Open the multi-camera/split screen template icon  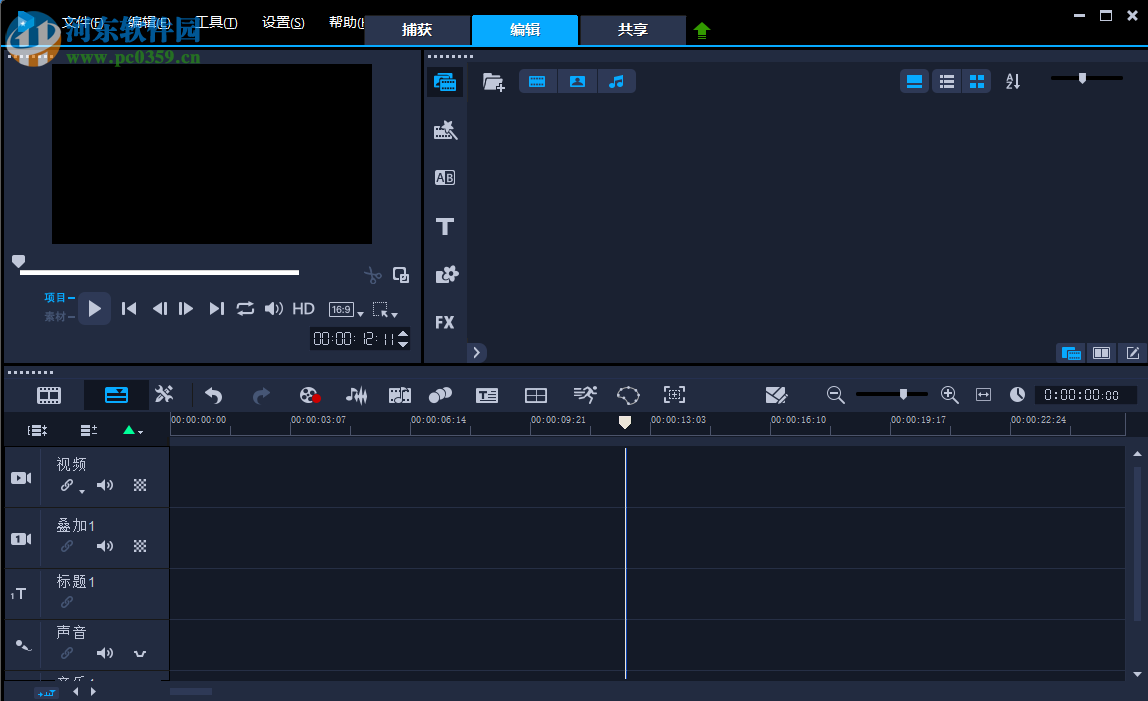[536, 396]
